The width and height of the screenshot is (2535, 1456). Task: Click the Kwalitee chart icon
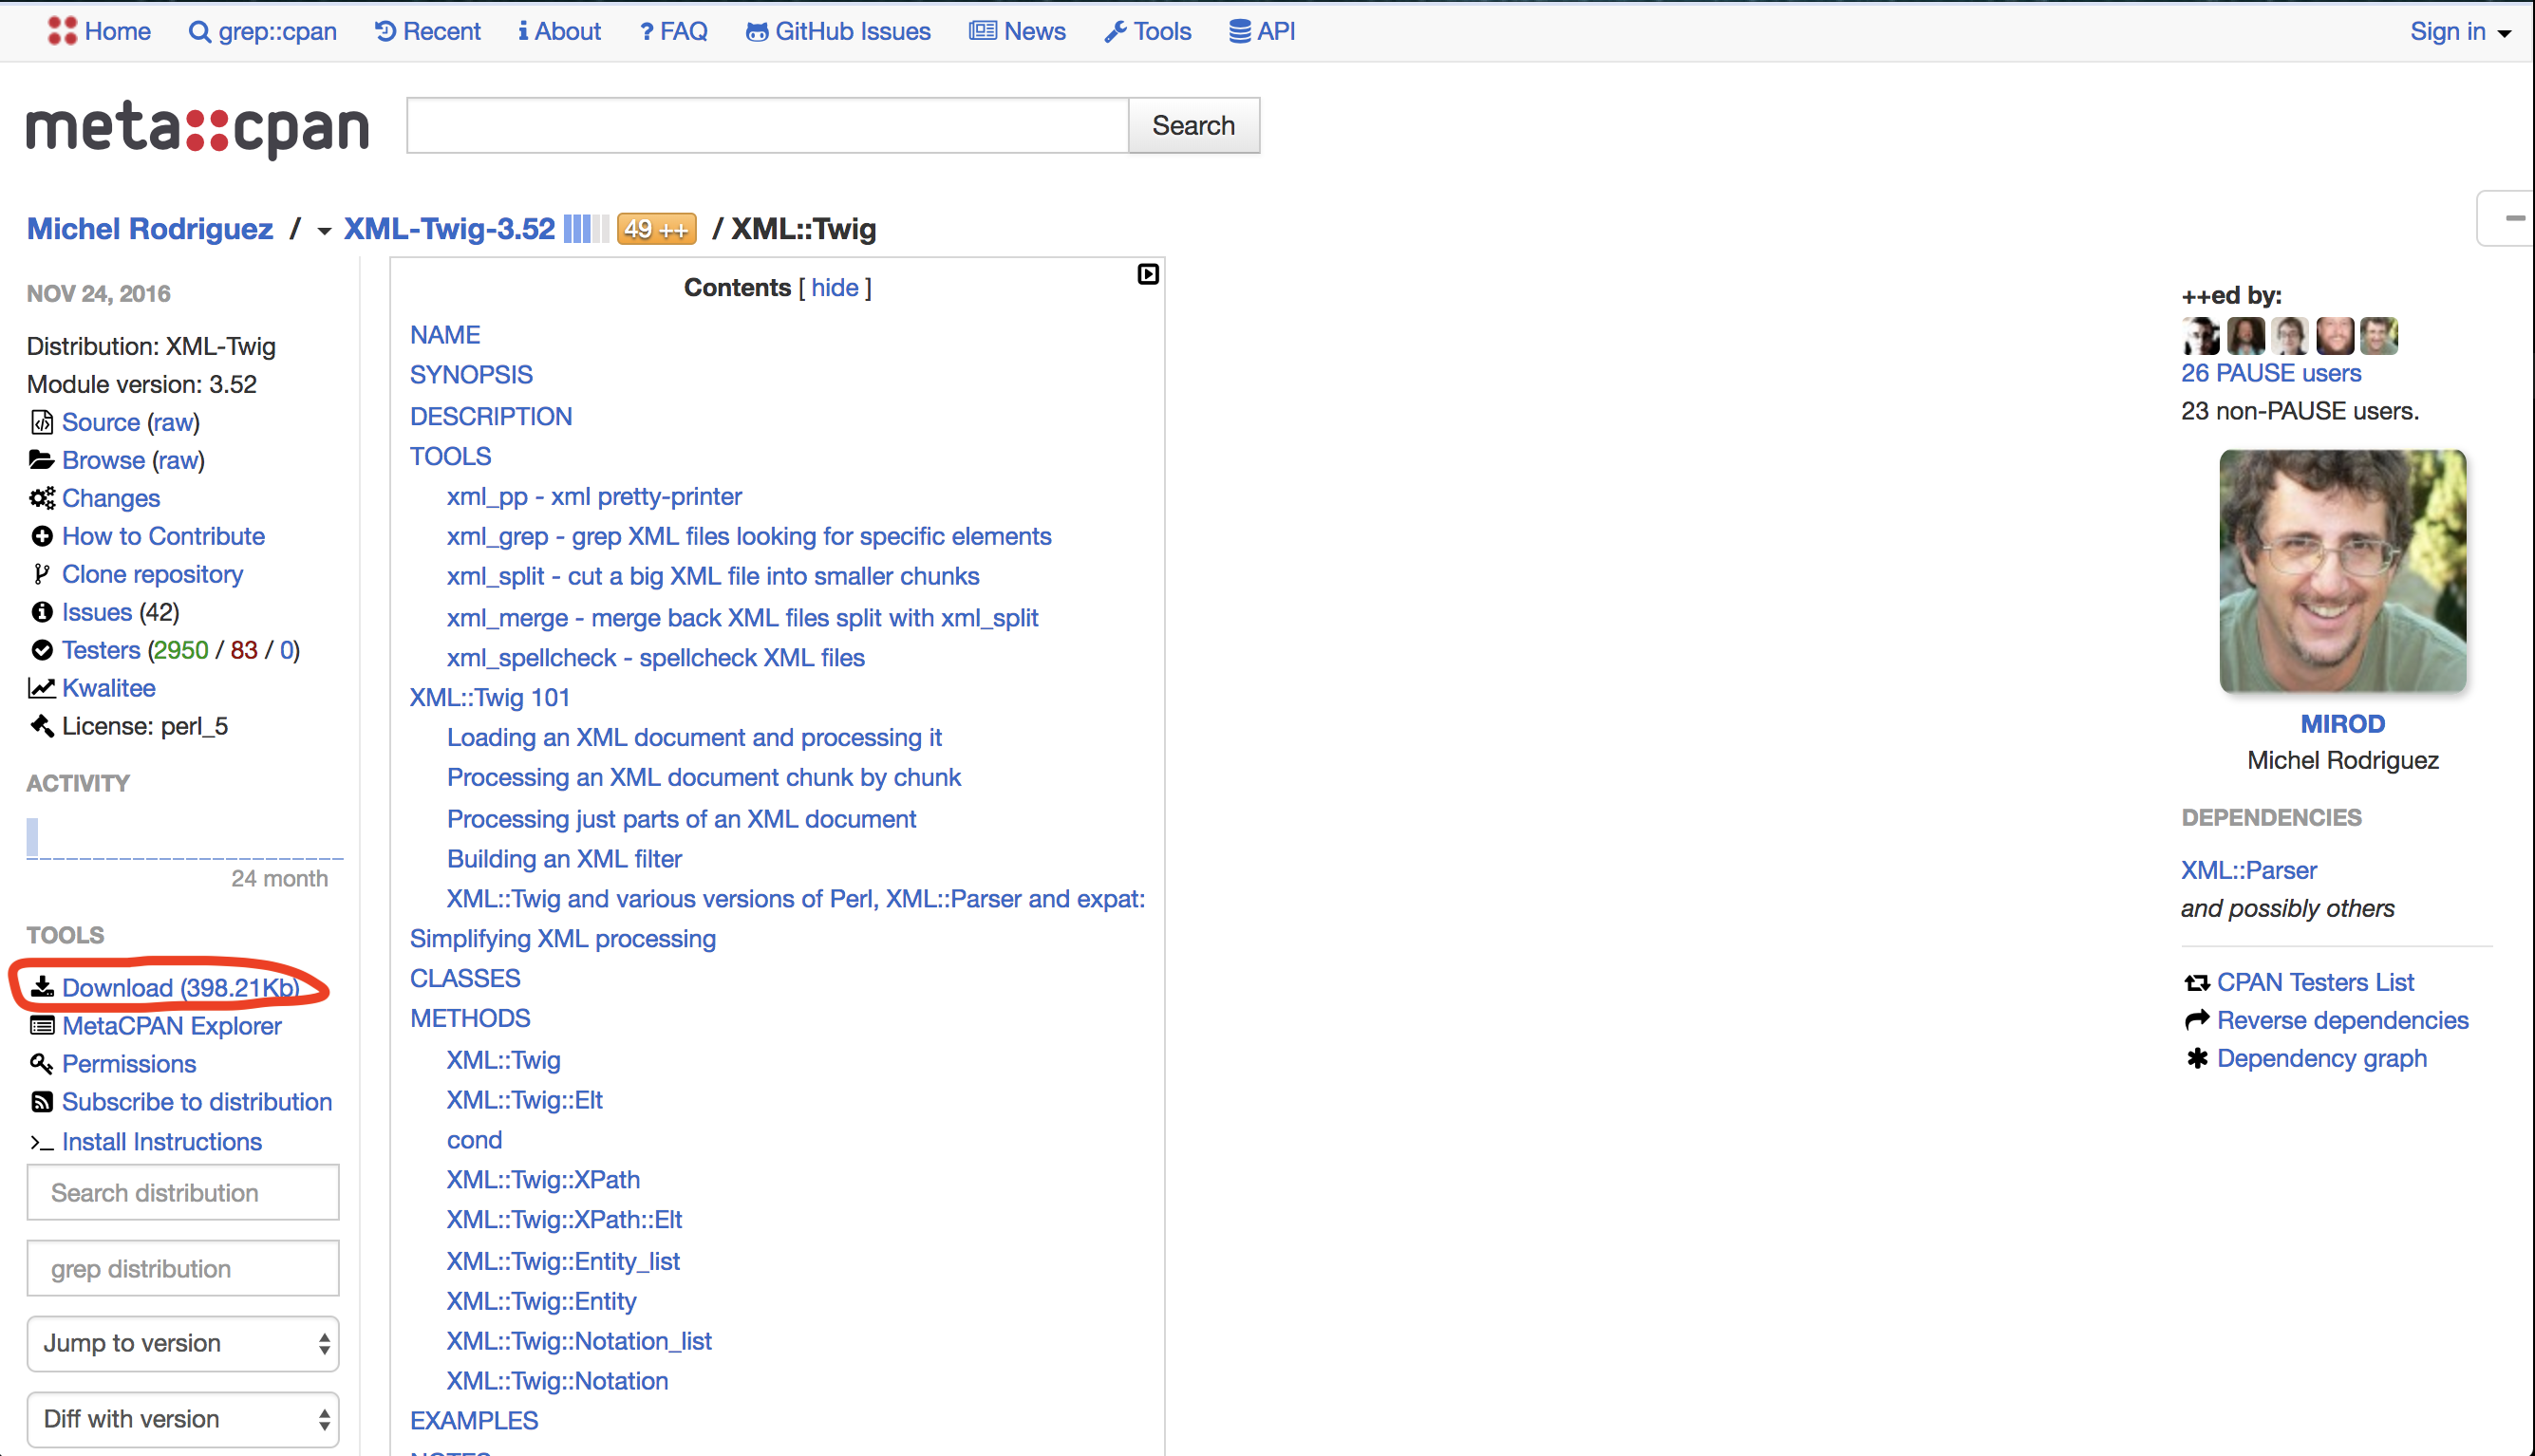tap(41, 688)
